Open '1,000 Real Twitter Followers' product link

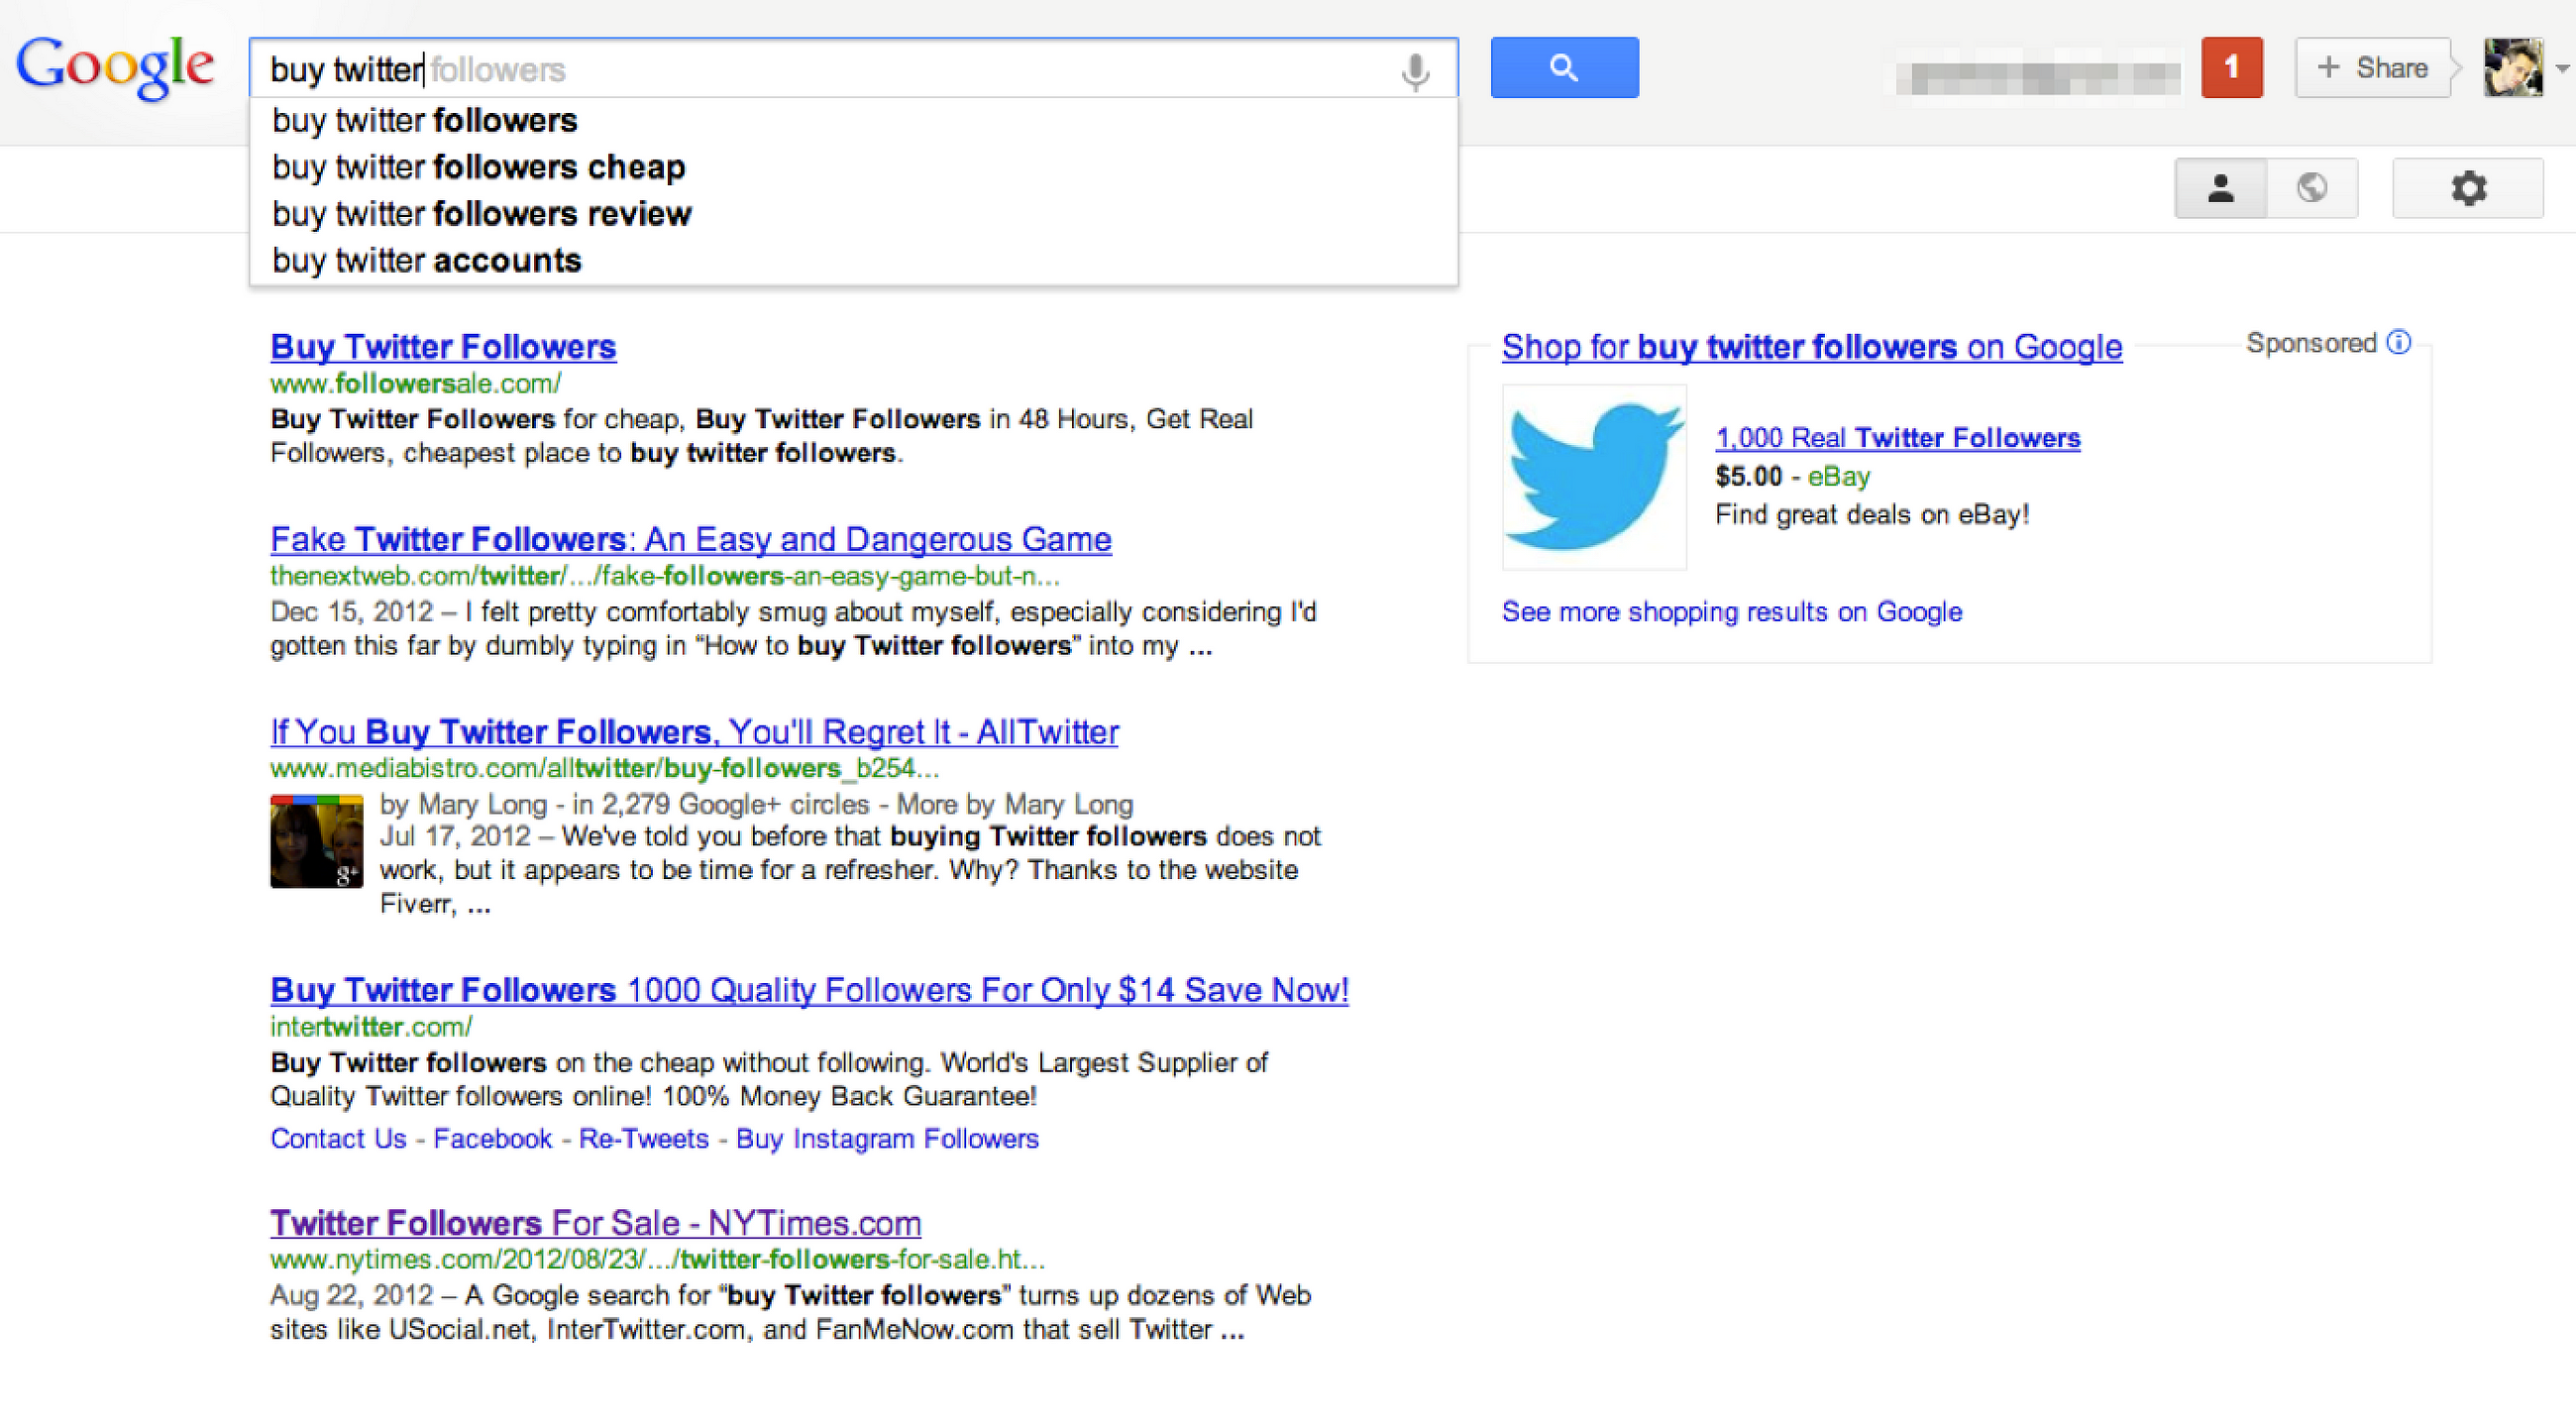click(1898, 438)
